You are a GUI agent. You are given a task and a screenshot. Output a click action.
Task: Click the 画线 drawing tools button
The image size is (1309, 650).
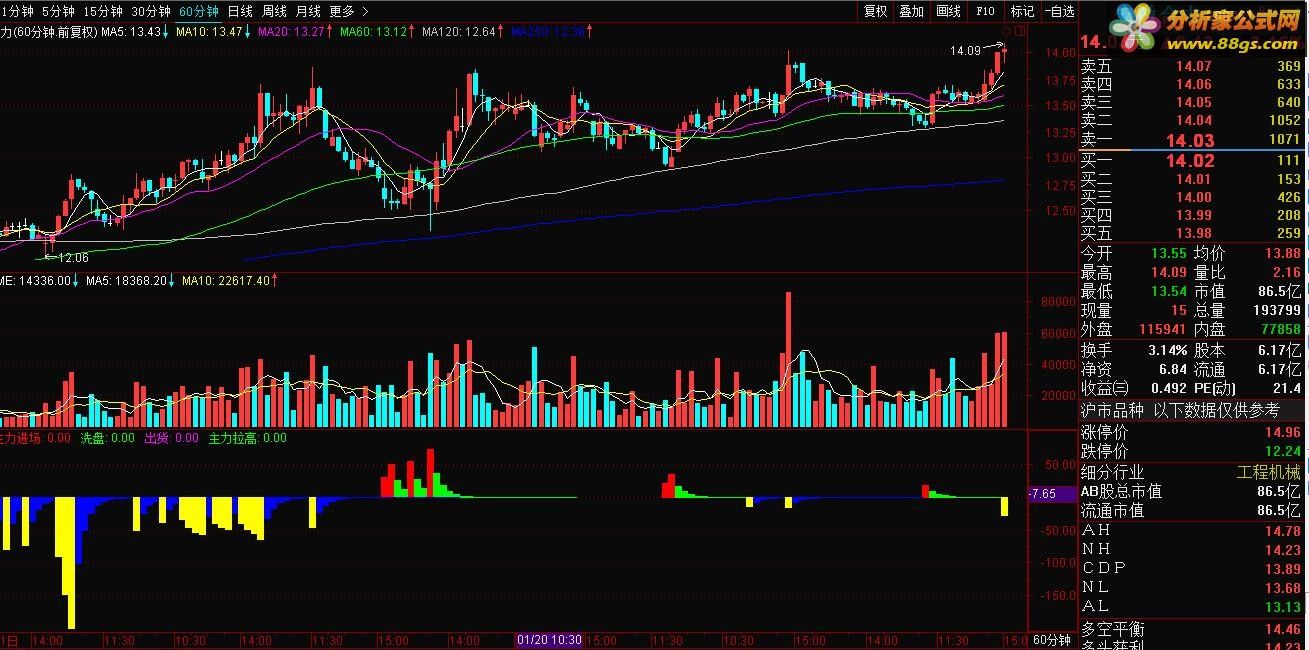[948, 11]
